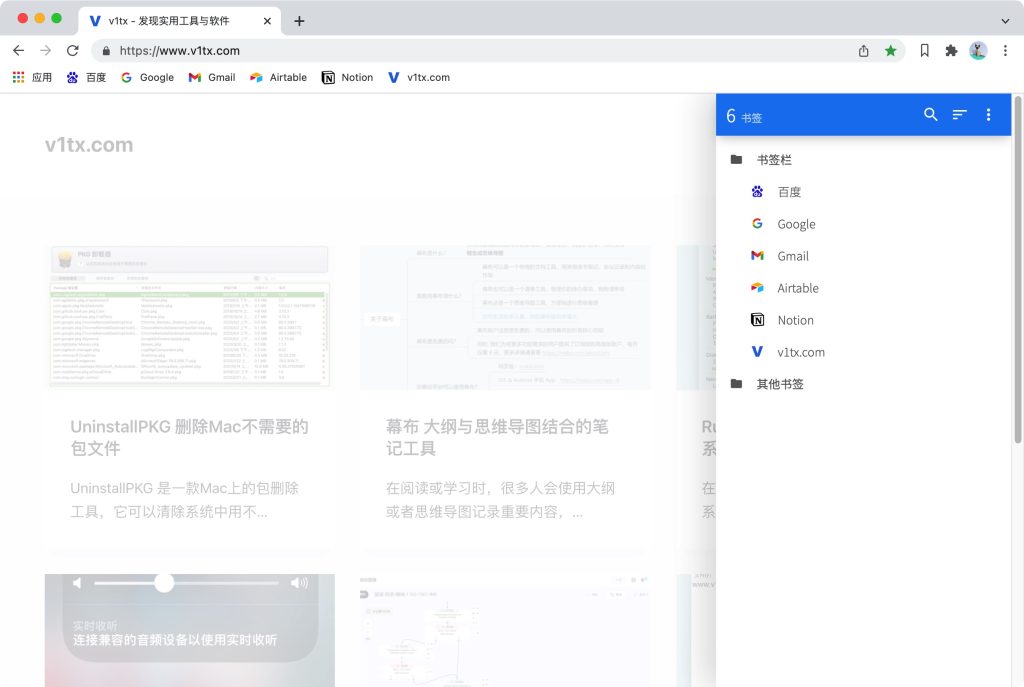Switch to the v1tx browser tab
The image size is (1024, 687).
point(180,21)
